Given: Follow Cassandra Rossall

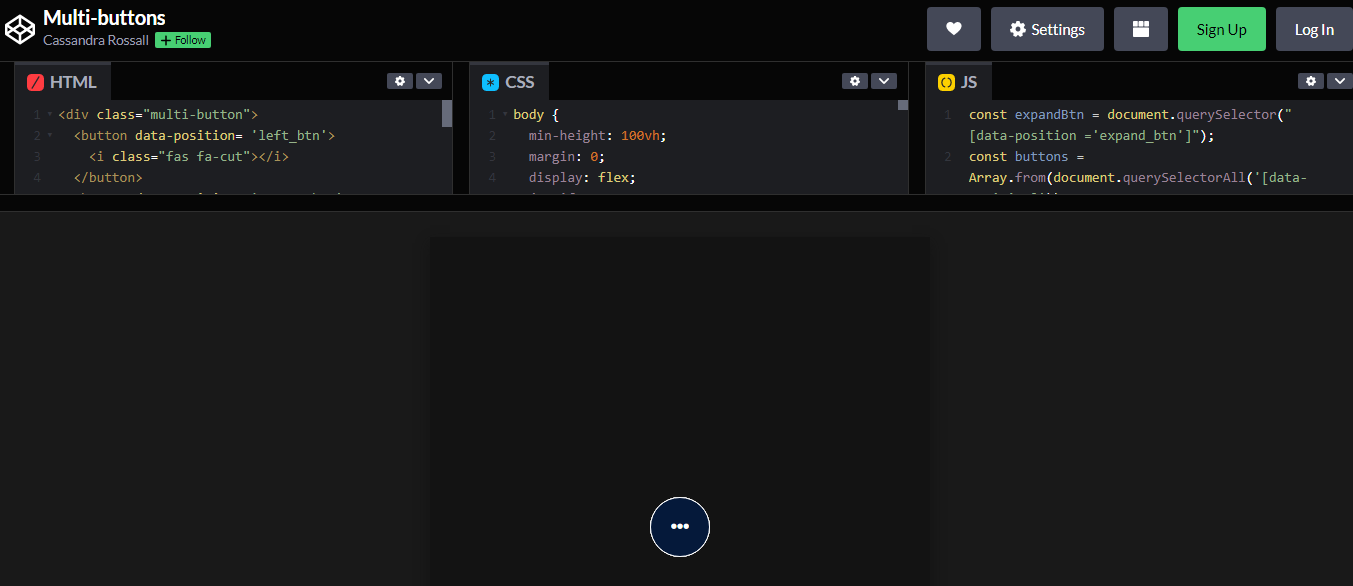Looking at the screenshot, I should point(182,40).
